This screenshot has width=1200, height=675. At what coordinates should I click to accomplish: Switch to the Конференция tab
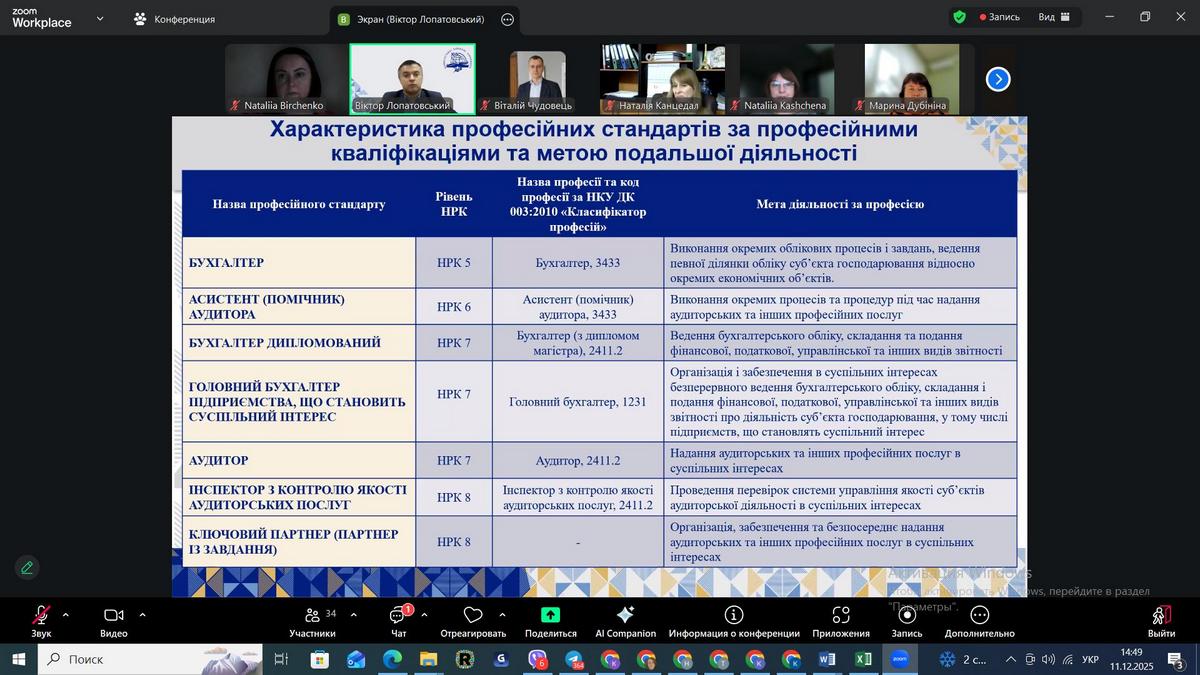tap(175, 19)
